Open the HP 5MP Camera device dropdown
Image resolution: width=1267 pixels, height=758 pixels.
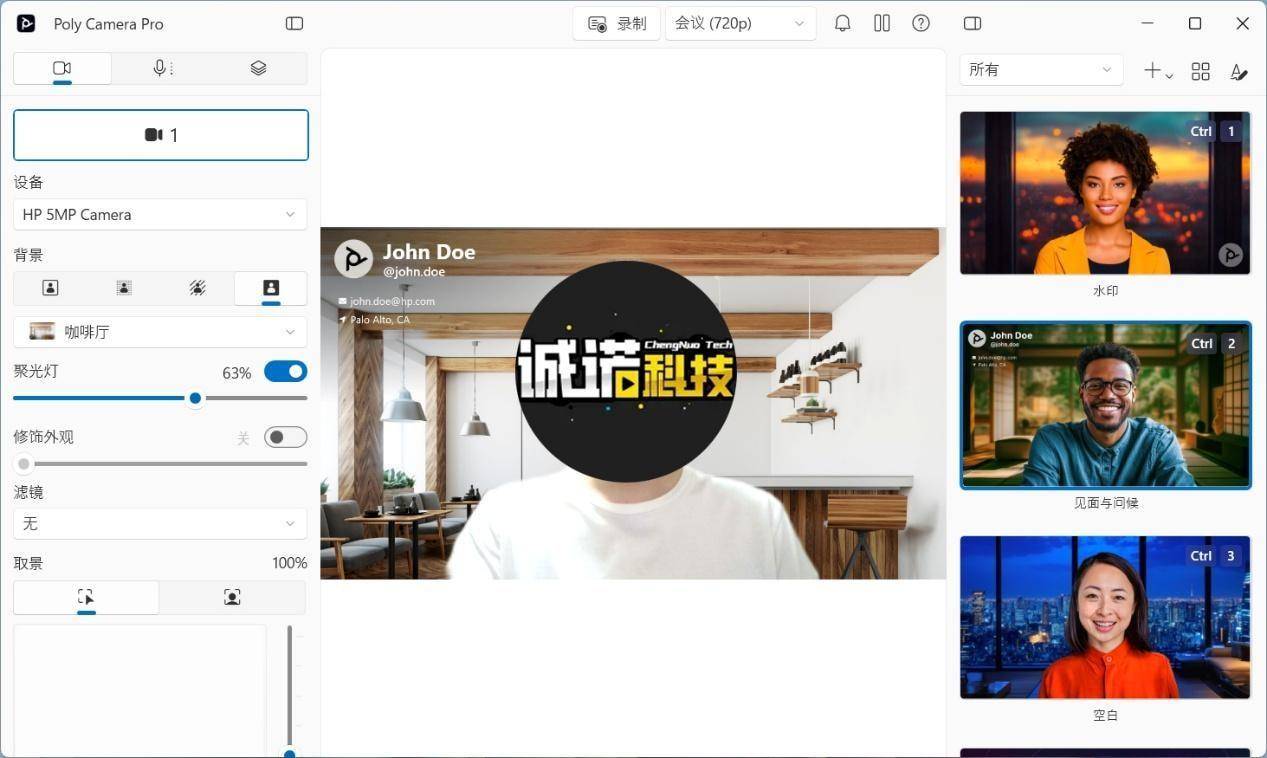coord(160,214)
